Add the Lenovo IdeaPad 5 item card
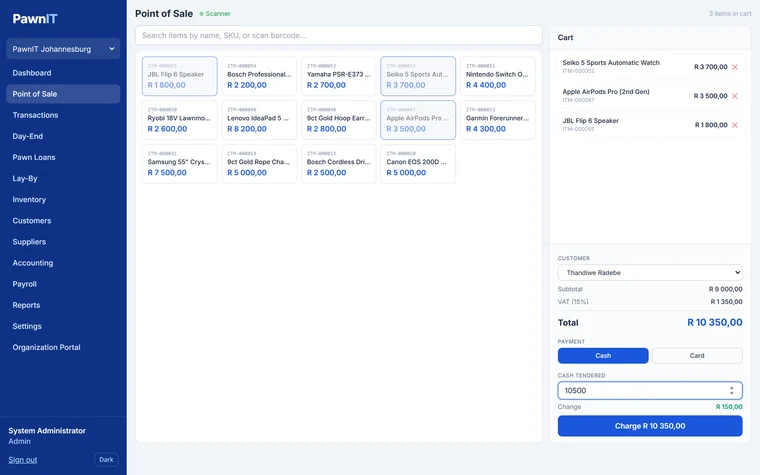 [x=259, y=120]
